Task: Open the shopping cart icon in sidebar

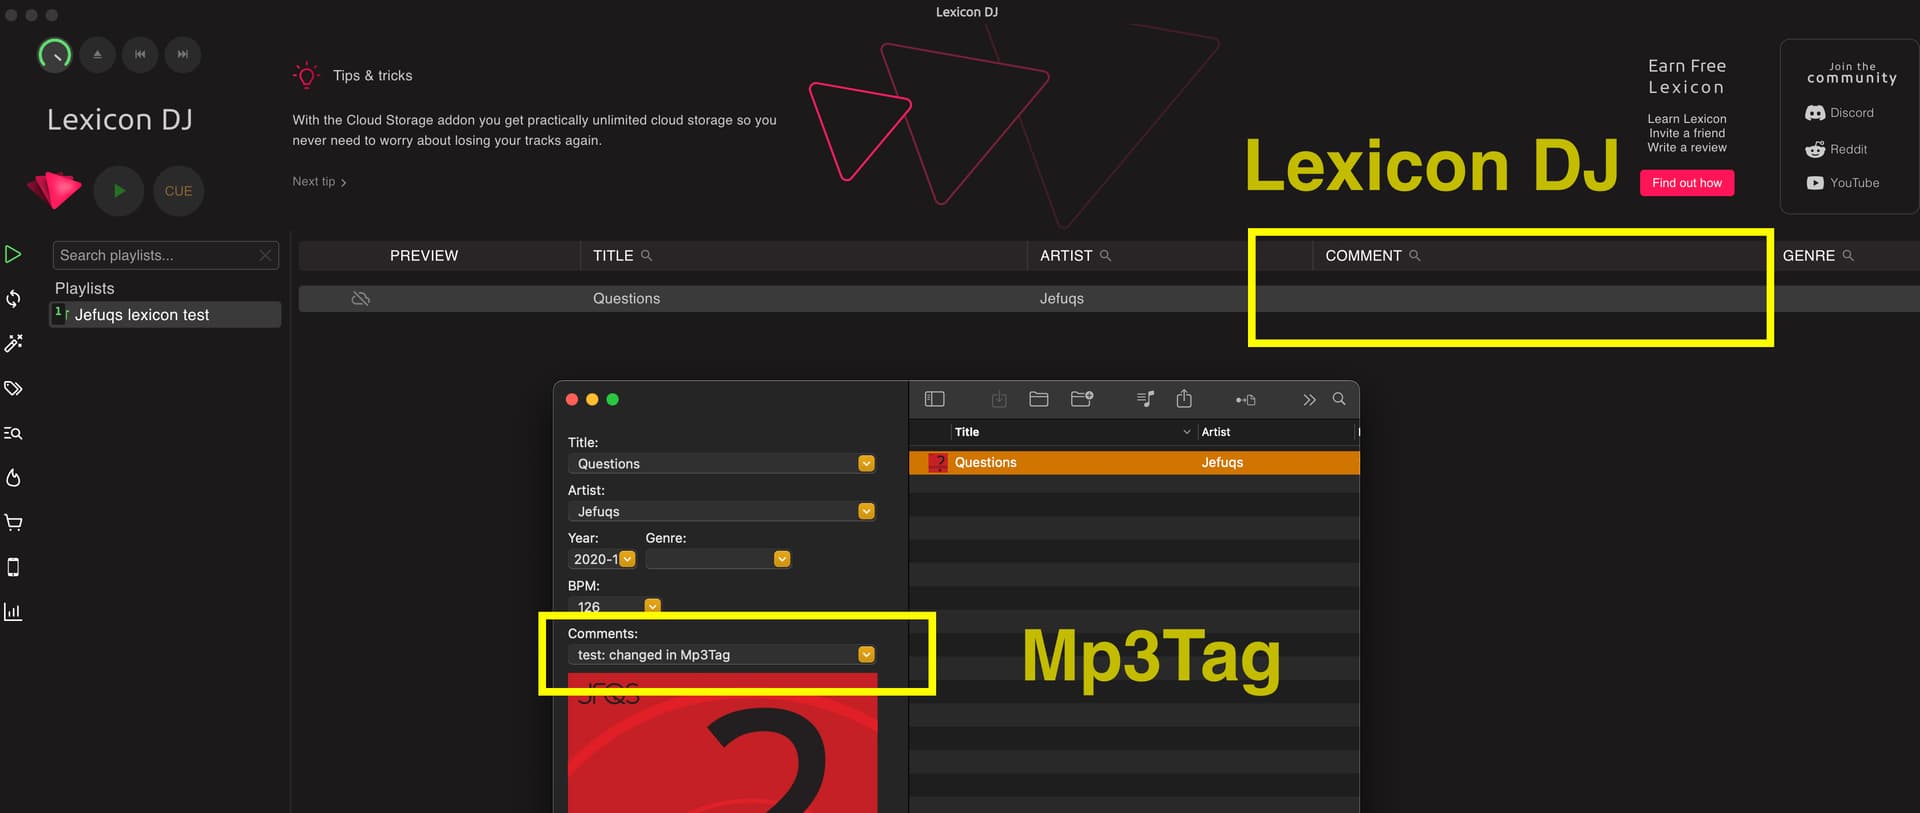Action: point(14,522)
